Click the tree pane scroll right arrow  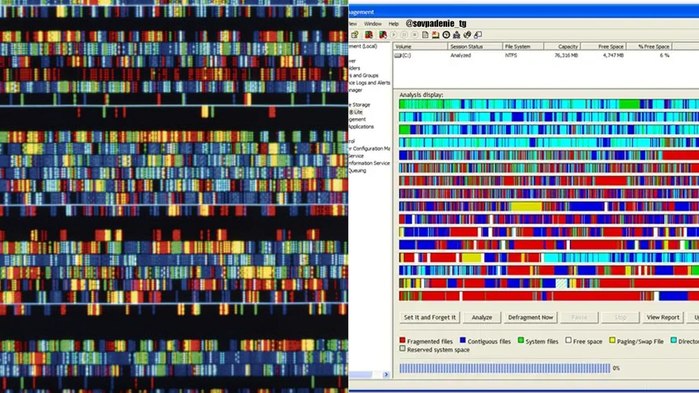[x=386, y=375]
